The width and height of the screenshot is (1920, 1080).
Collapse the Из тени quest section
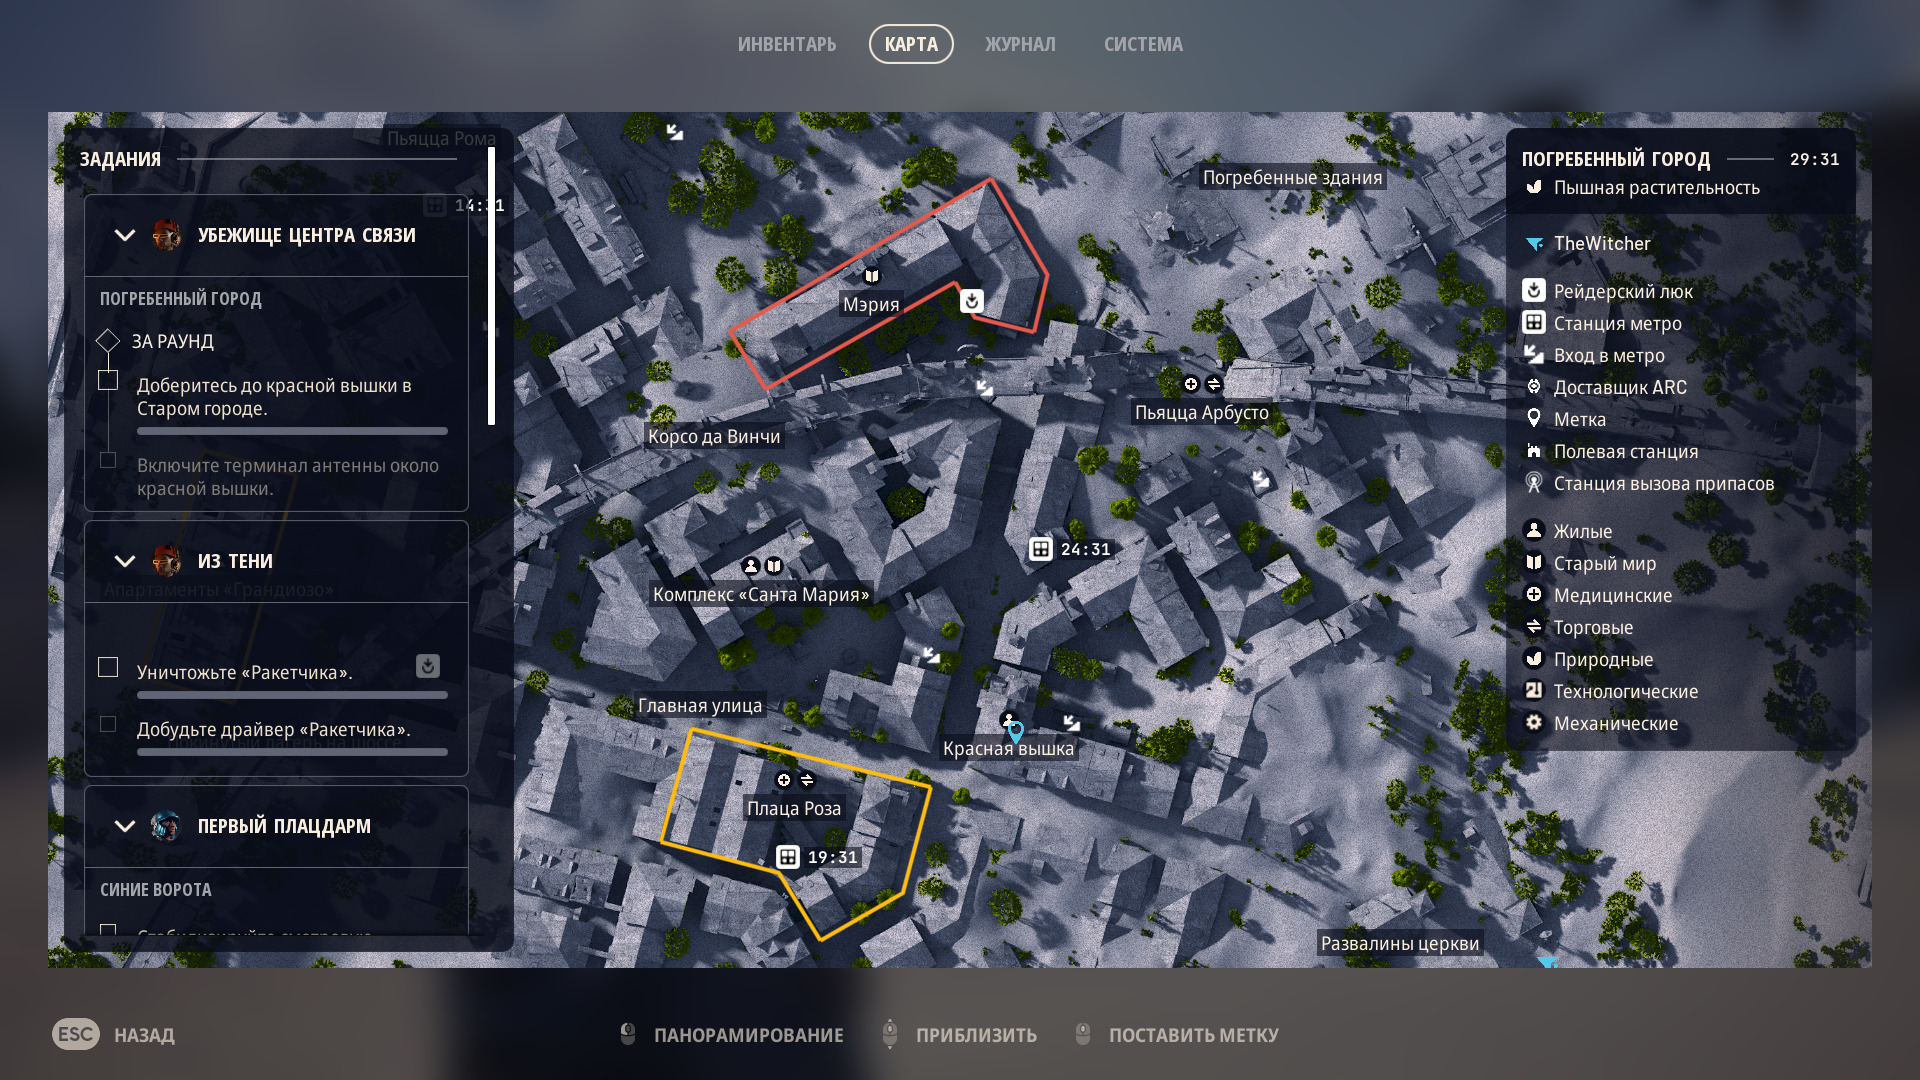coord(125,561)
